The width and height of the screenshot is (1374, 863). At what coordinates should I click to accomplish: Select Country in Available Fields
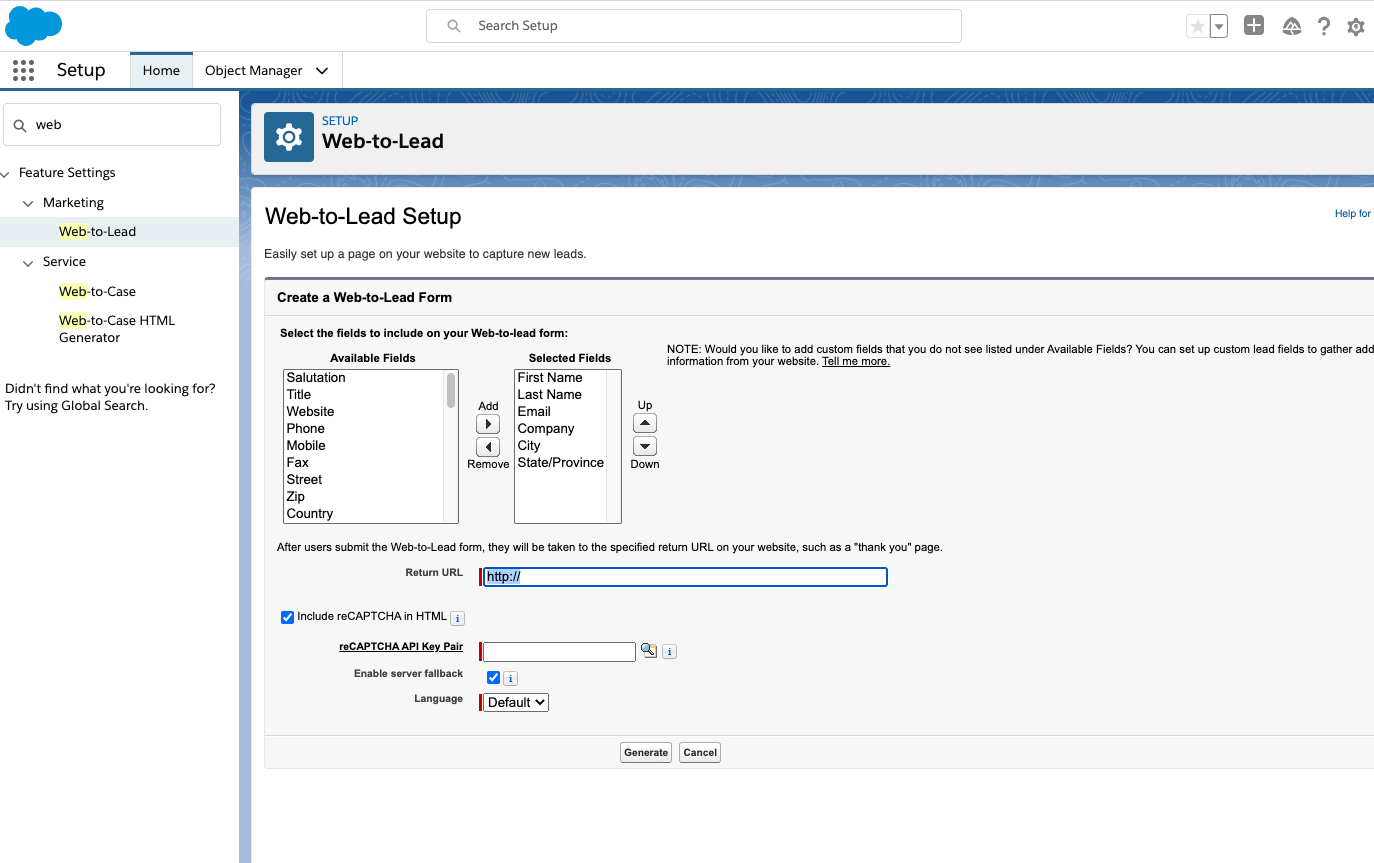364,513
